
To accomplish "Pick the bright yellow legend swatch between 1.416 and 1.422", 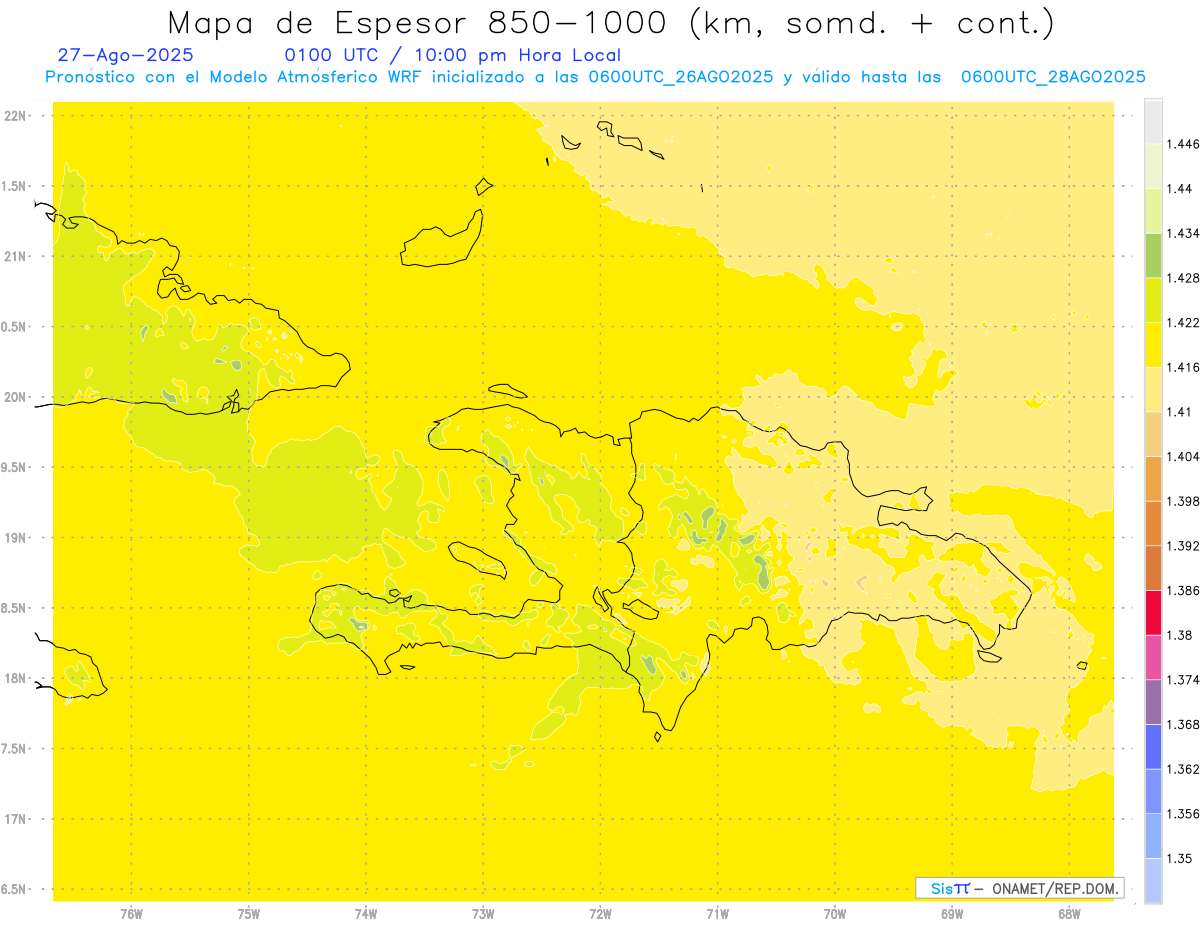I will 1153,345.
